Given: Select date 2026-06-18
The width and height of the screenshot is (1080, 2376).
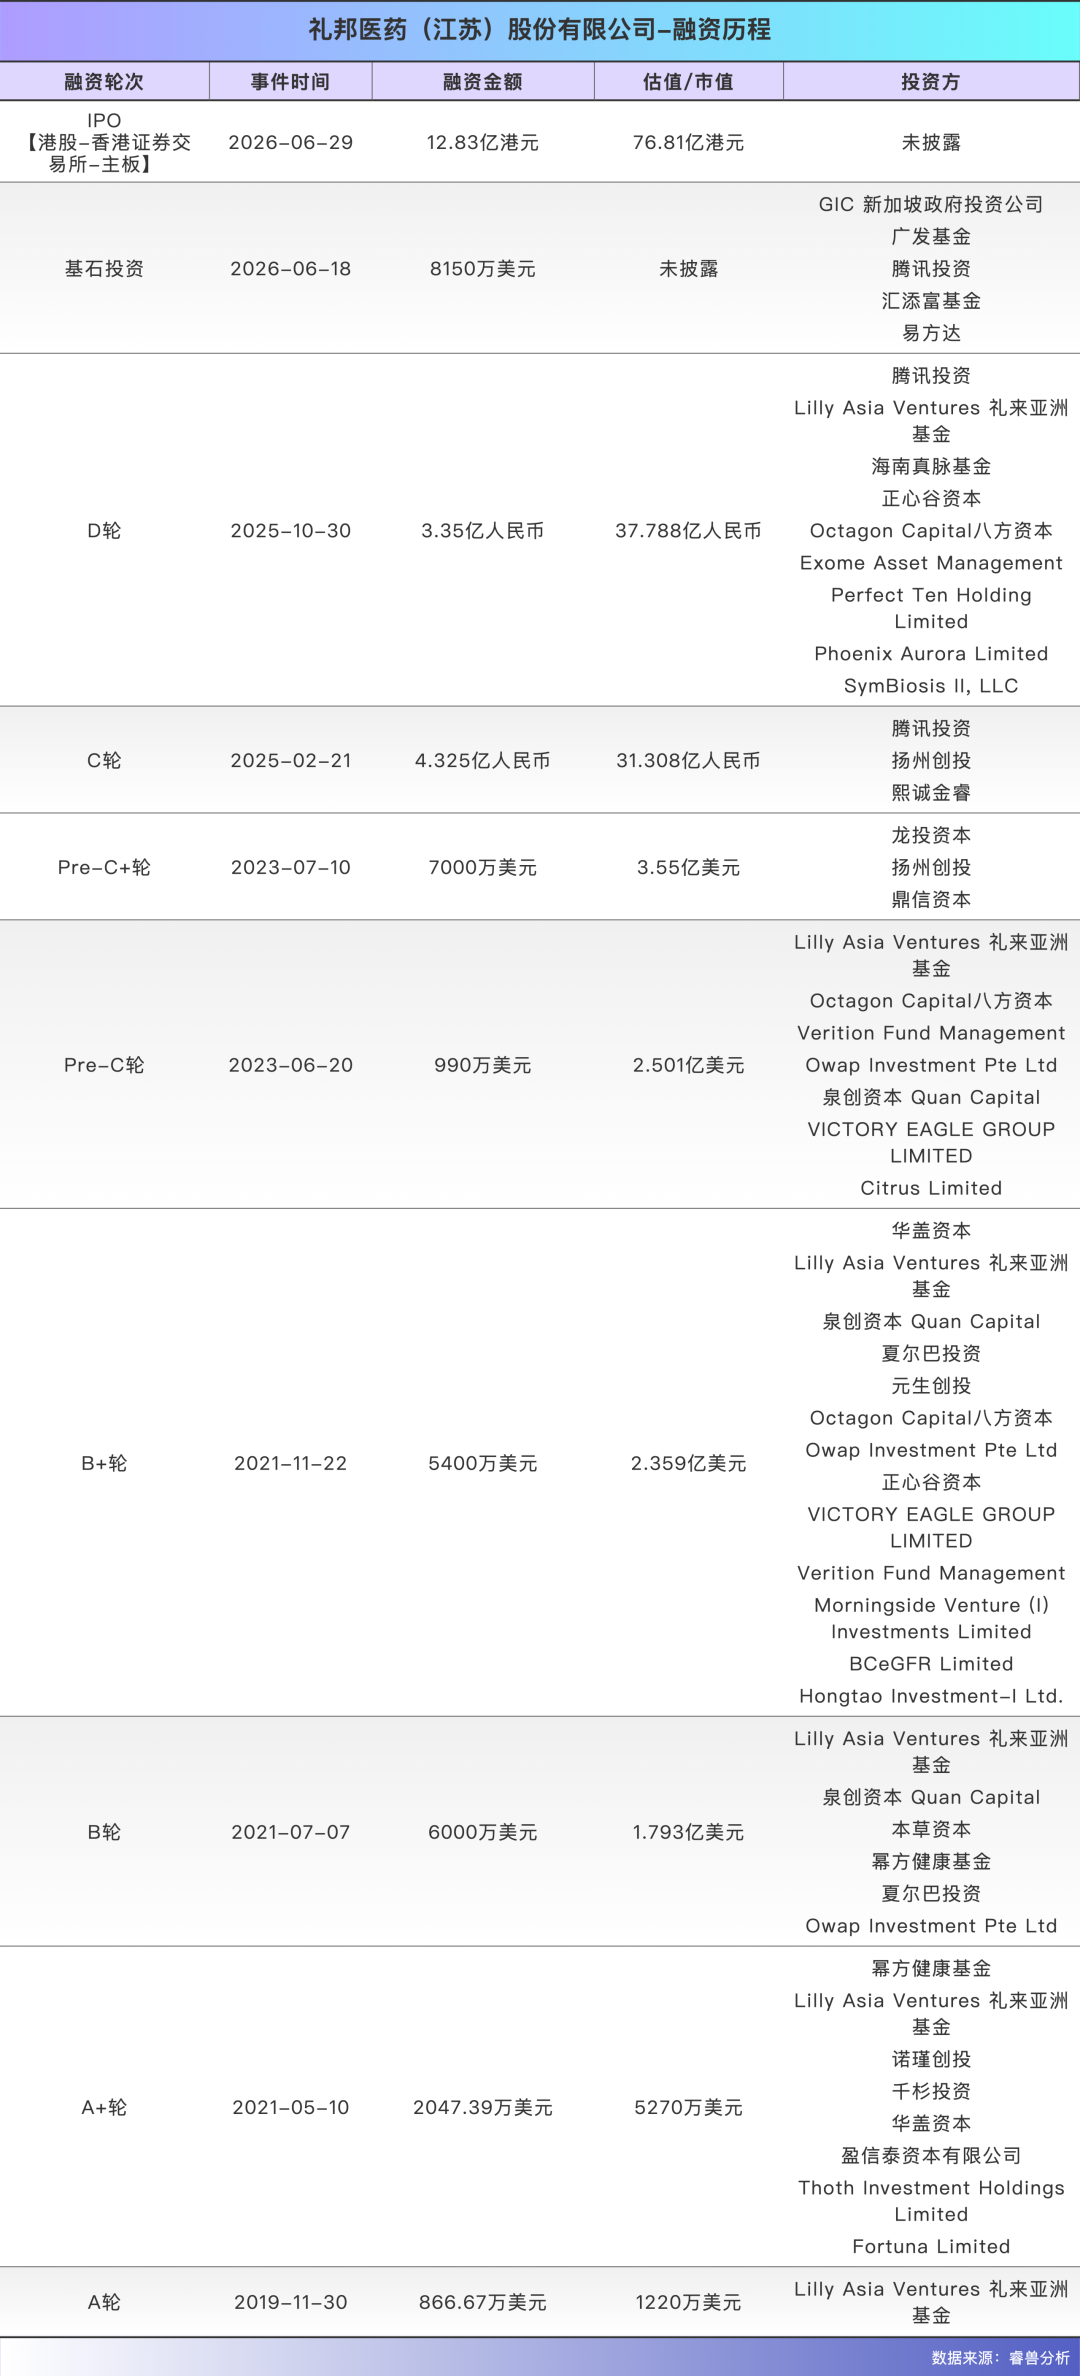Looking at the screenshot, I should tap(291, 269).
